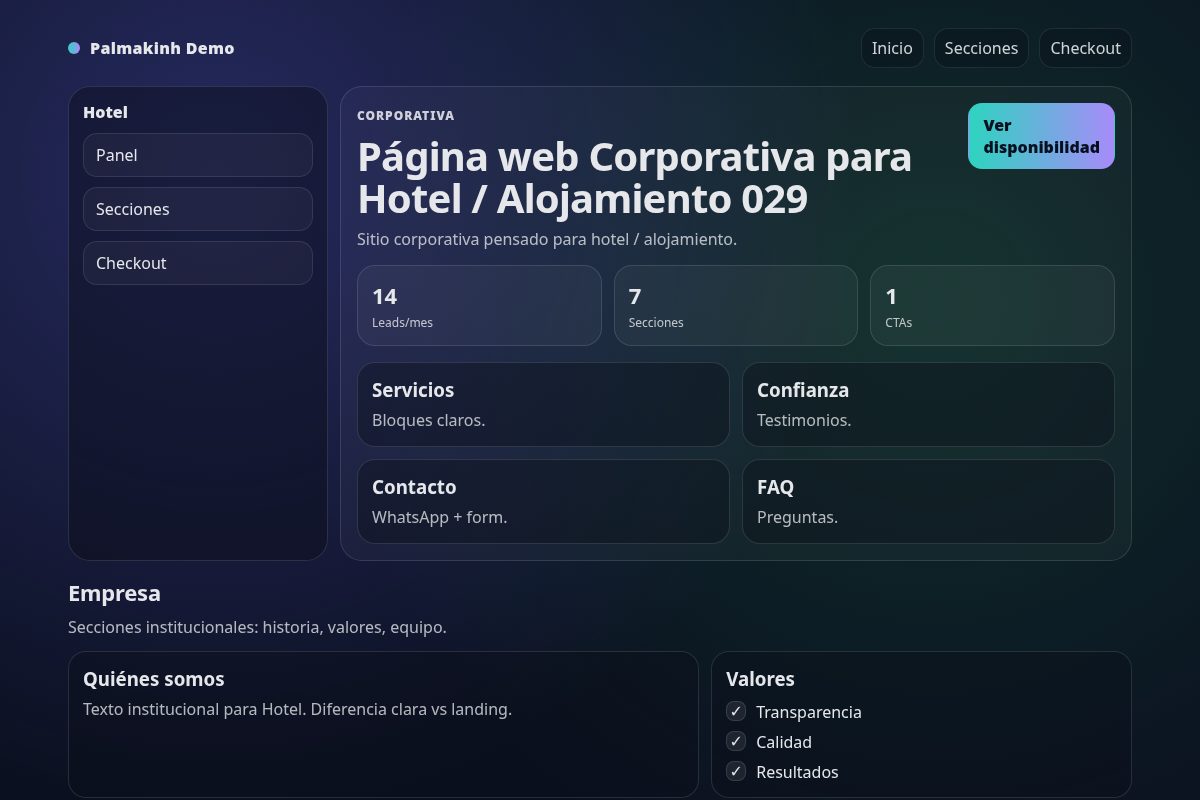Viewport: 1200px width, 800px height.
Task: Open the Contacto WhatsApp card
Action: click(543, 501)
